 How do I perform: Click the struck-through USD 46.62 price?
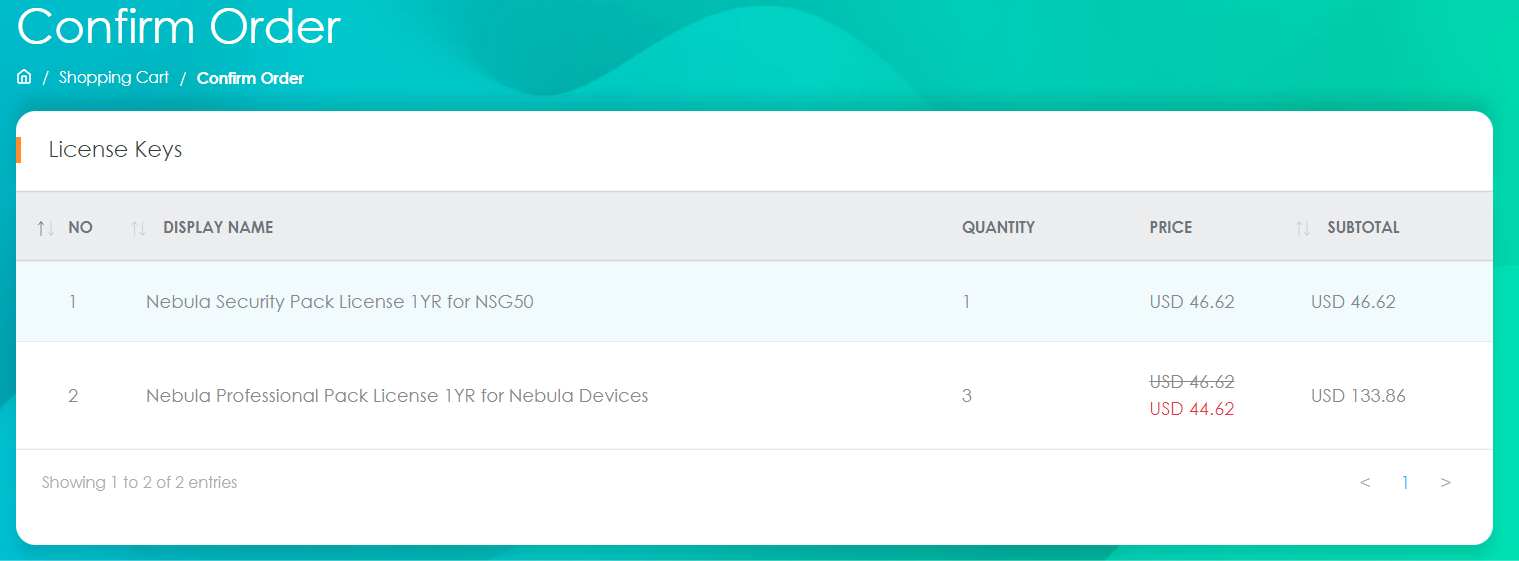(x=1192, y=381)
